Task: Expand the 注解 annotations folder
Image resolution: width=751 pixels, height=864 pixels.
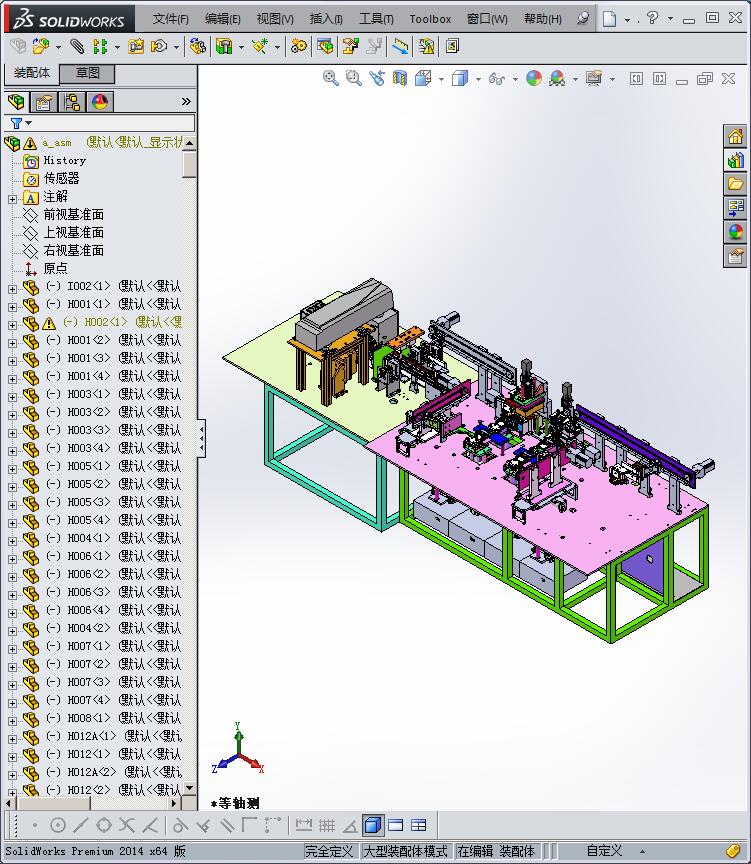Action: pos(12,199)
